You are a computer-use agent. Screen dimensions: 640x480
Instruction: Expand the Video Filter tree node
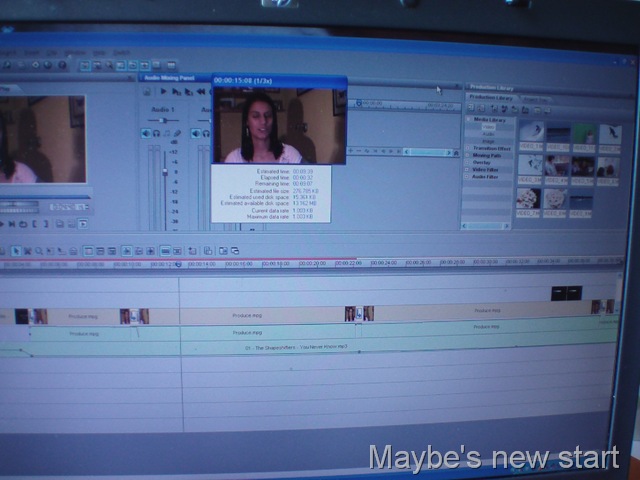(468, 169)
